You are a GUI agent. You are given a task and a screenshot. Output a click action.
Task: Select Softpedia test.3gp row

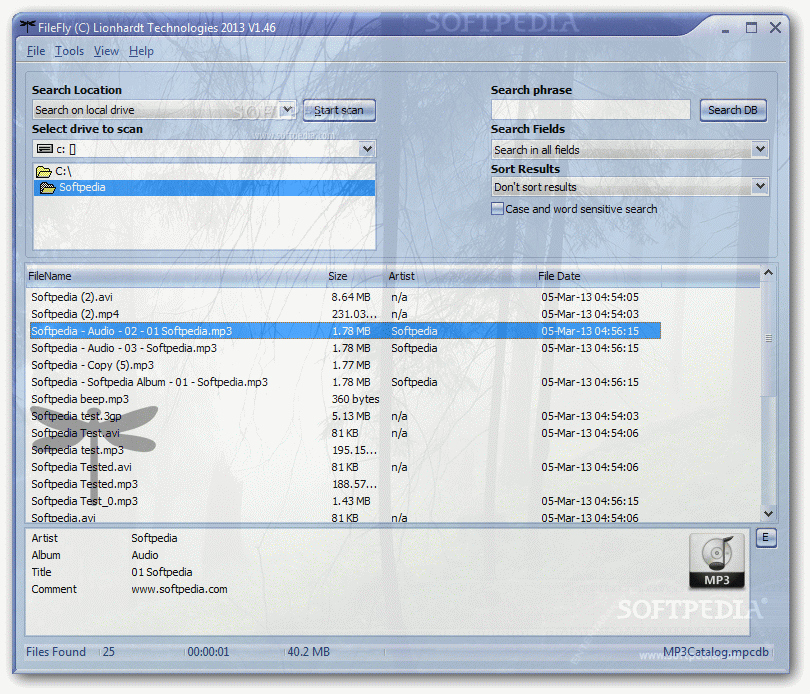pos(345,417)
